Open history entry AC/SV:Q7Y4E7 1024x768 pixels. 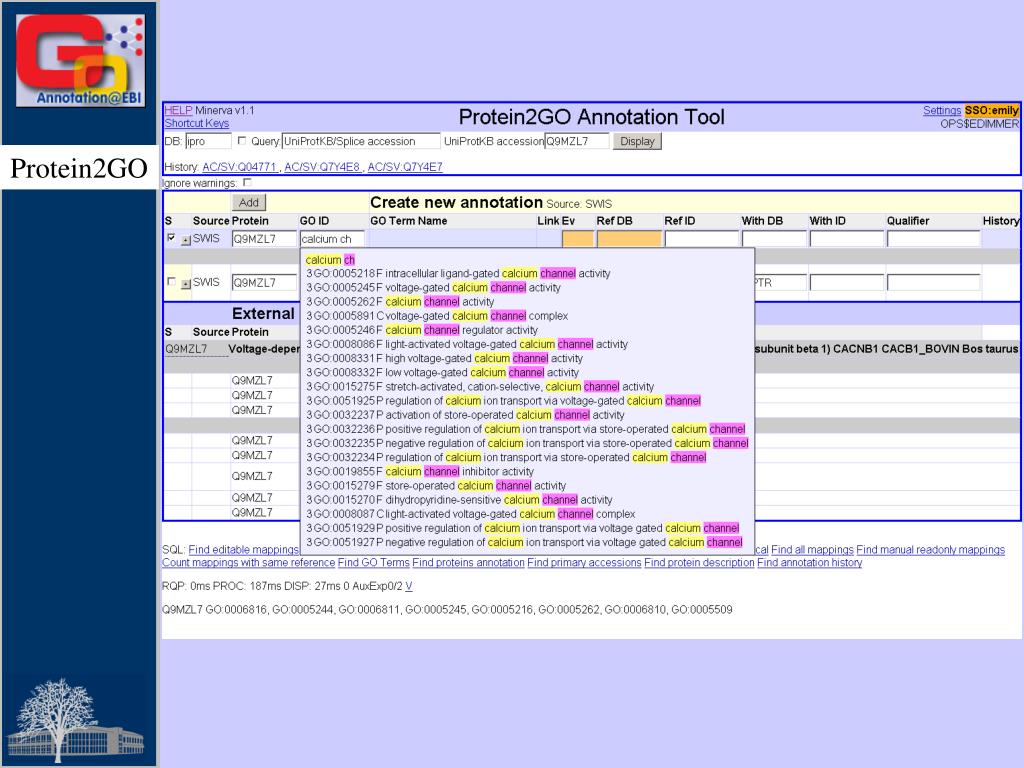coord(405,167)
